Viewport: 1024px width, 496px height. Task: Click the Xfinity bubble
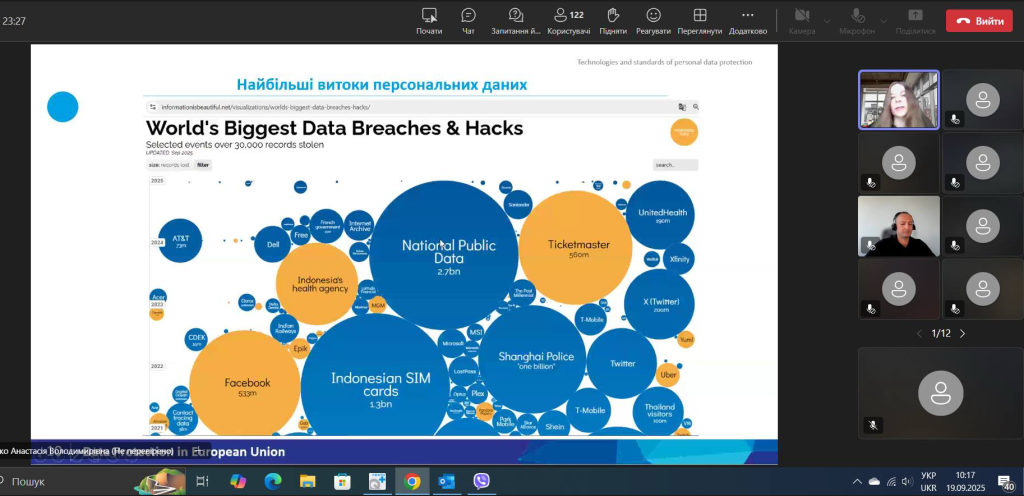pos(679,258)
